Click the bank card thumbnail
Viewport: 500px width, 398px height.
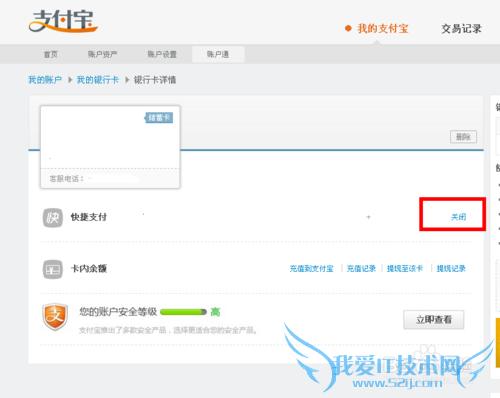tap(110, 147)
